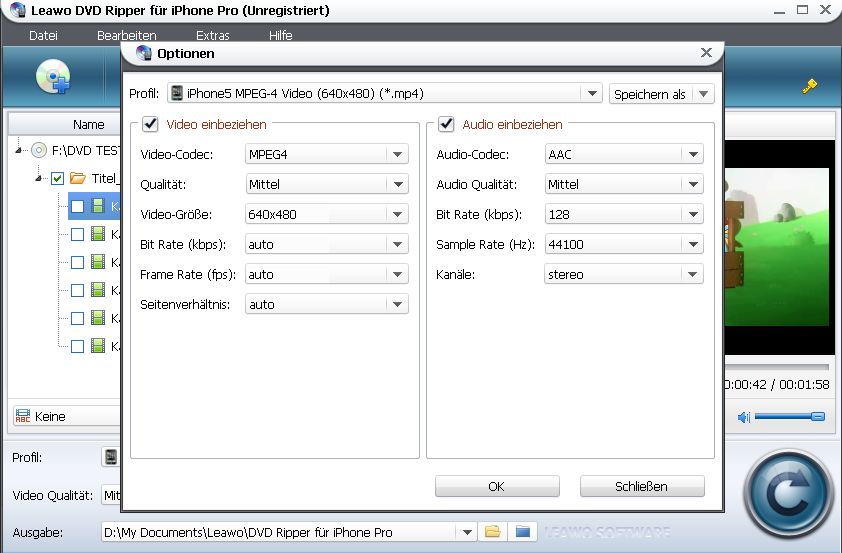Open the Extras menu
The height and width of the screenshot is (553, 842).
[213, 35]
